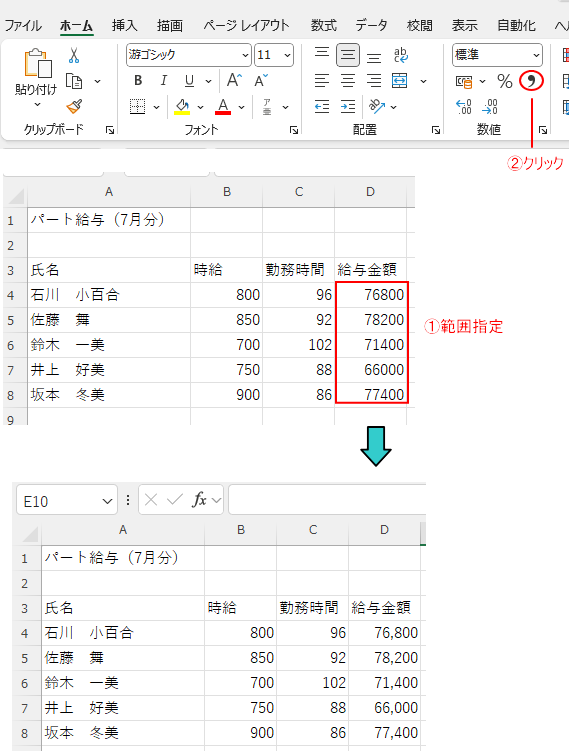The image size is (569, 751).
Task: Apply percent style
Action: pos(504,81)
